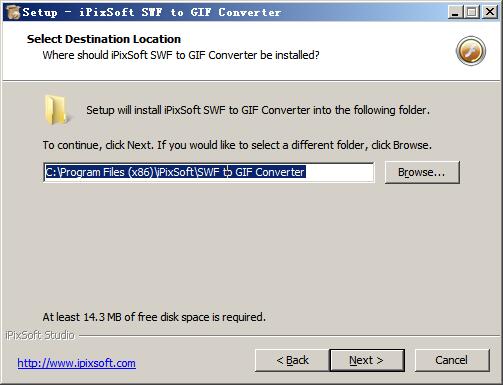
Task: Click the setup icon in the title bar
Action: coord(13,12)
